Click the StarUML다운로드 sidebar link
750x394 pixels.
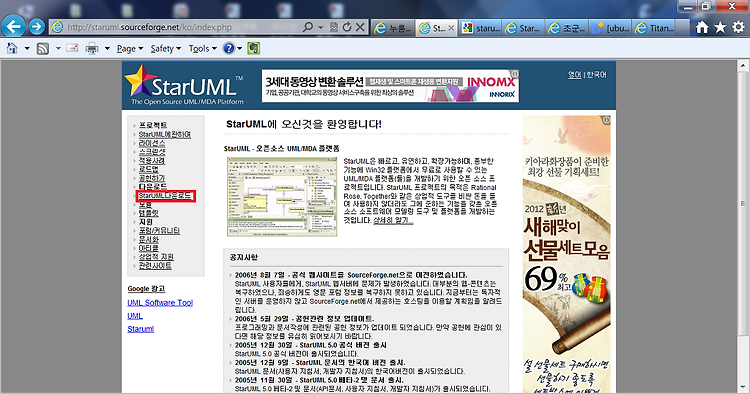coord(165,196)
